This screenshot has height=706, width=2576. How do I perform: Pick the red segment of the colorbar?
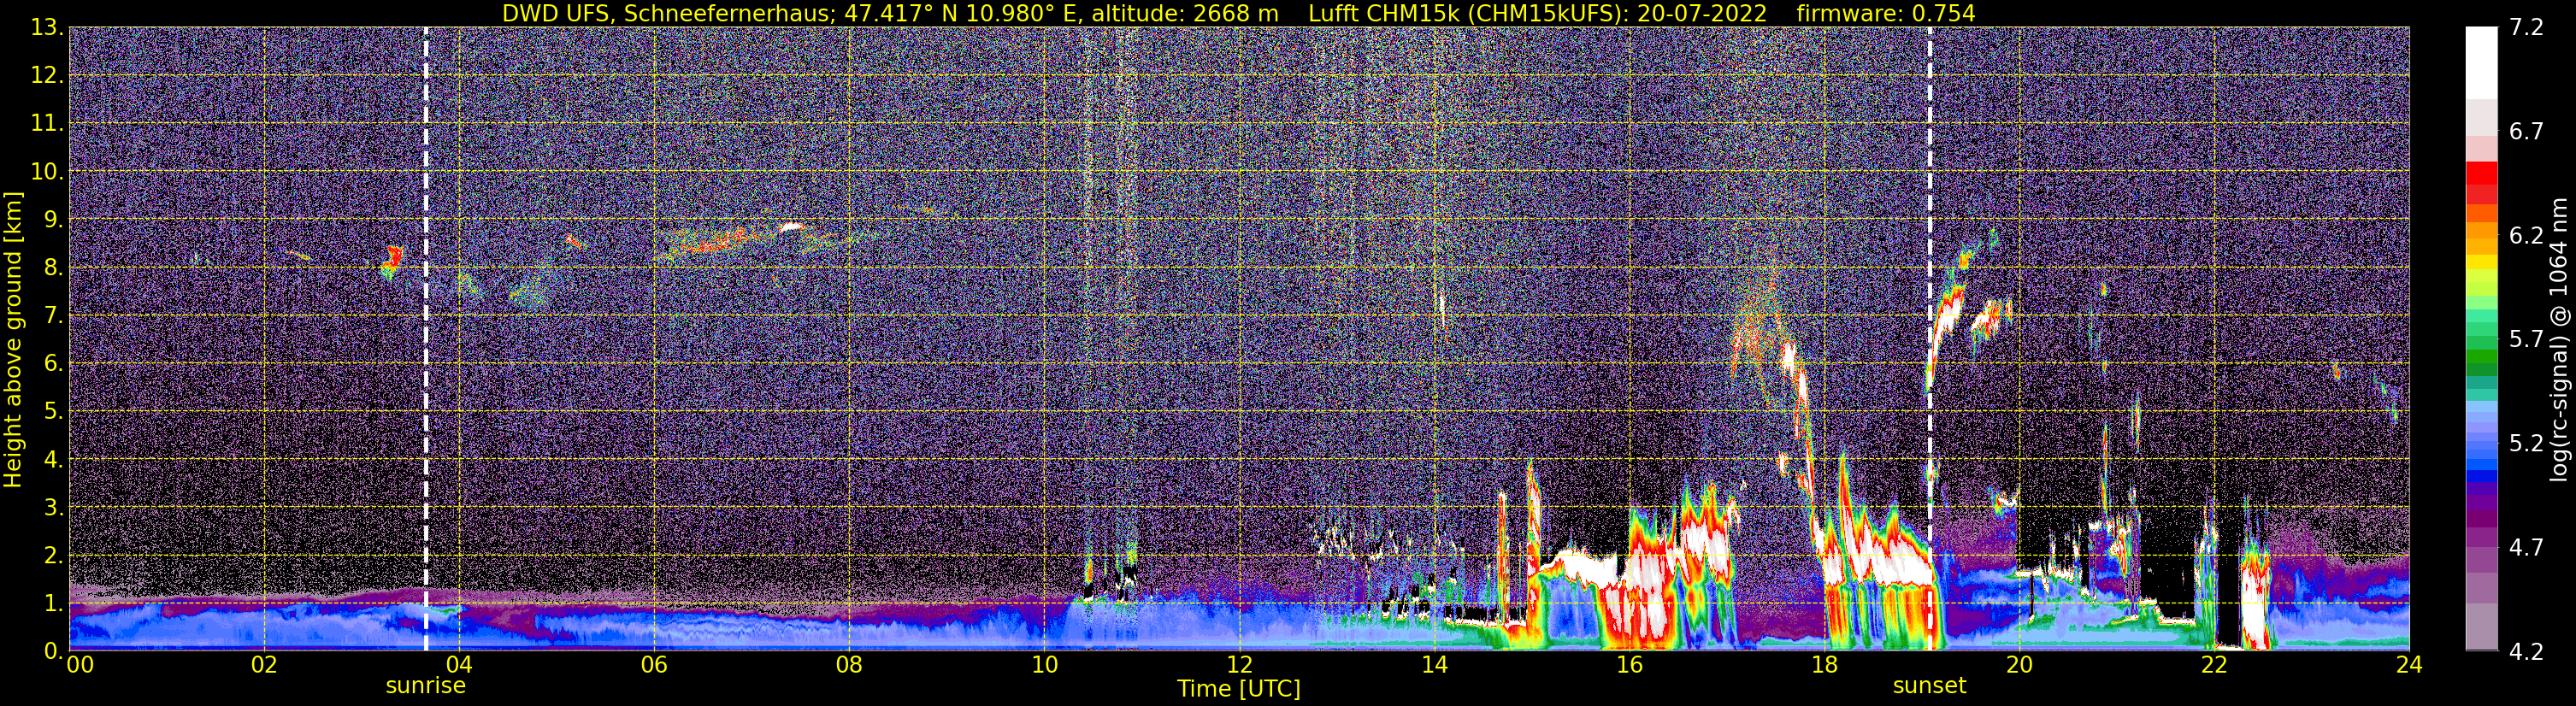point(2481,173)
